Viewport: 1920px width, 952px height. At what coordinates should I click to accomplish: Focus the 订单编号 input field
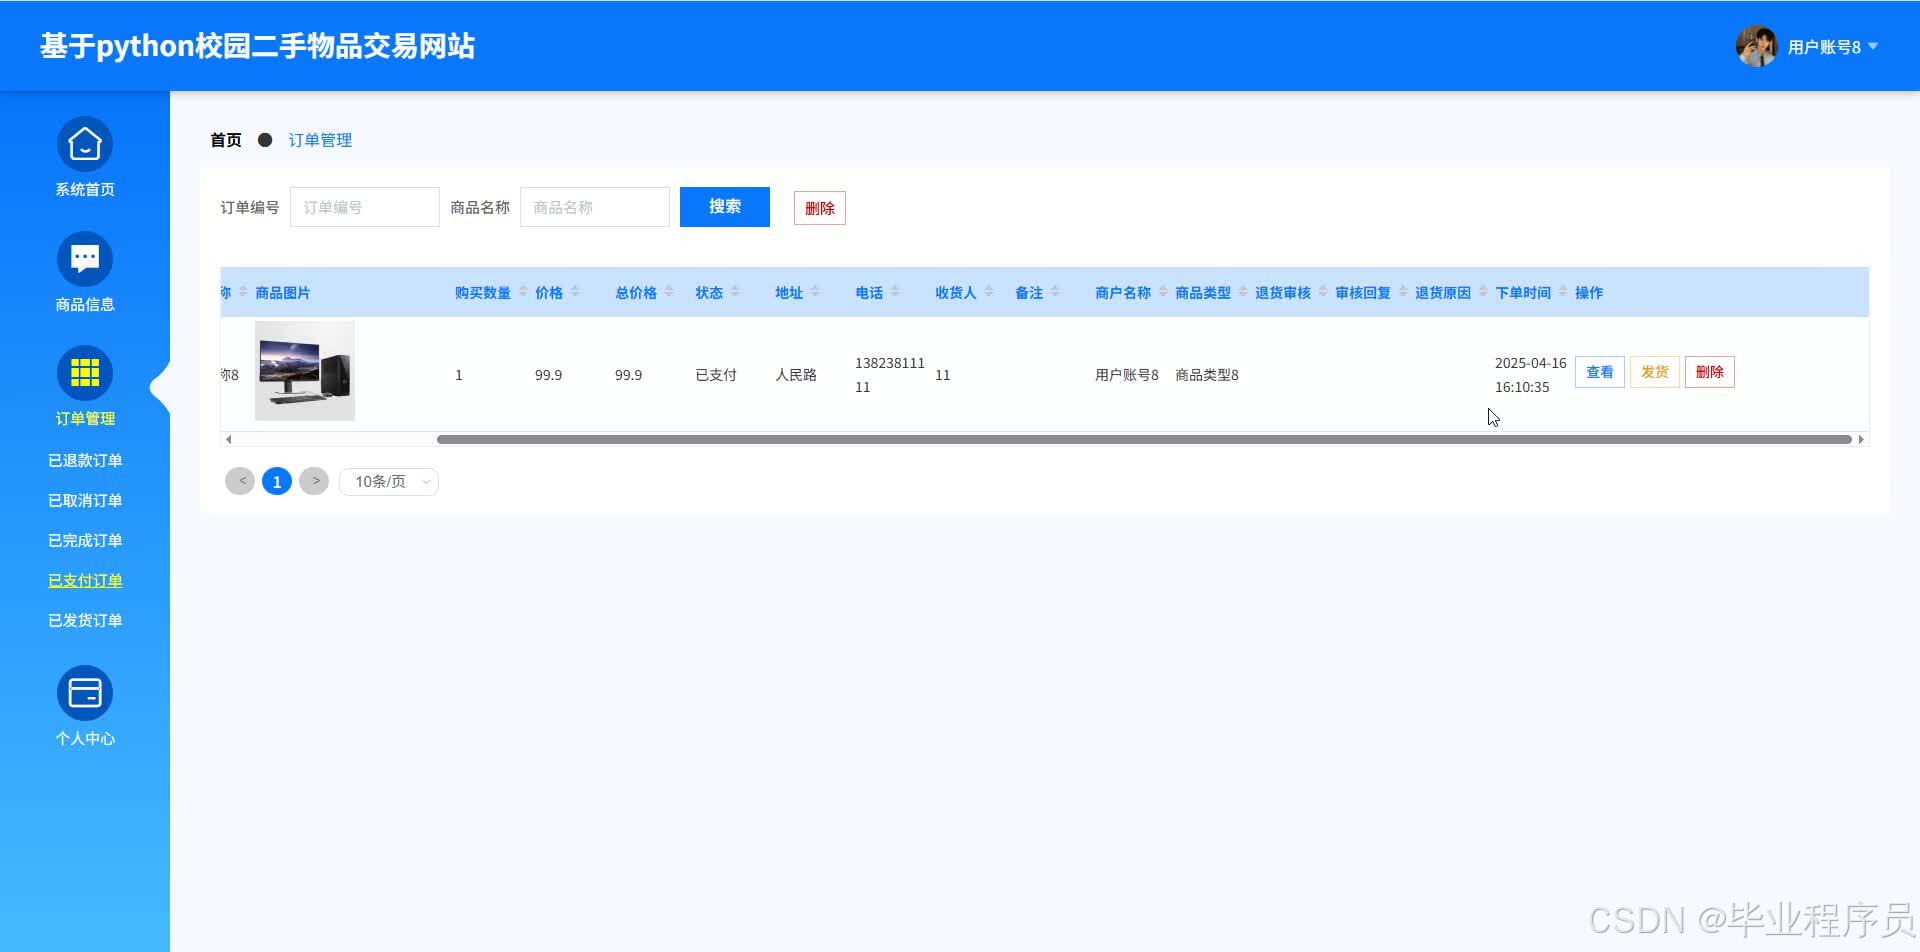click(365, 207)
